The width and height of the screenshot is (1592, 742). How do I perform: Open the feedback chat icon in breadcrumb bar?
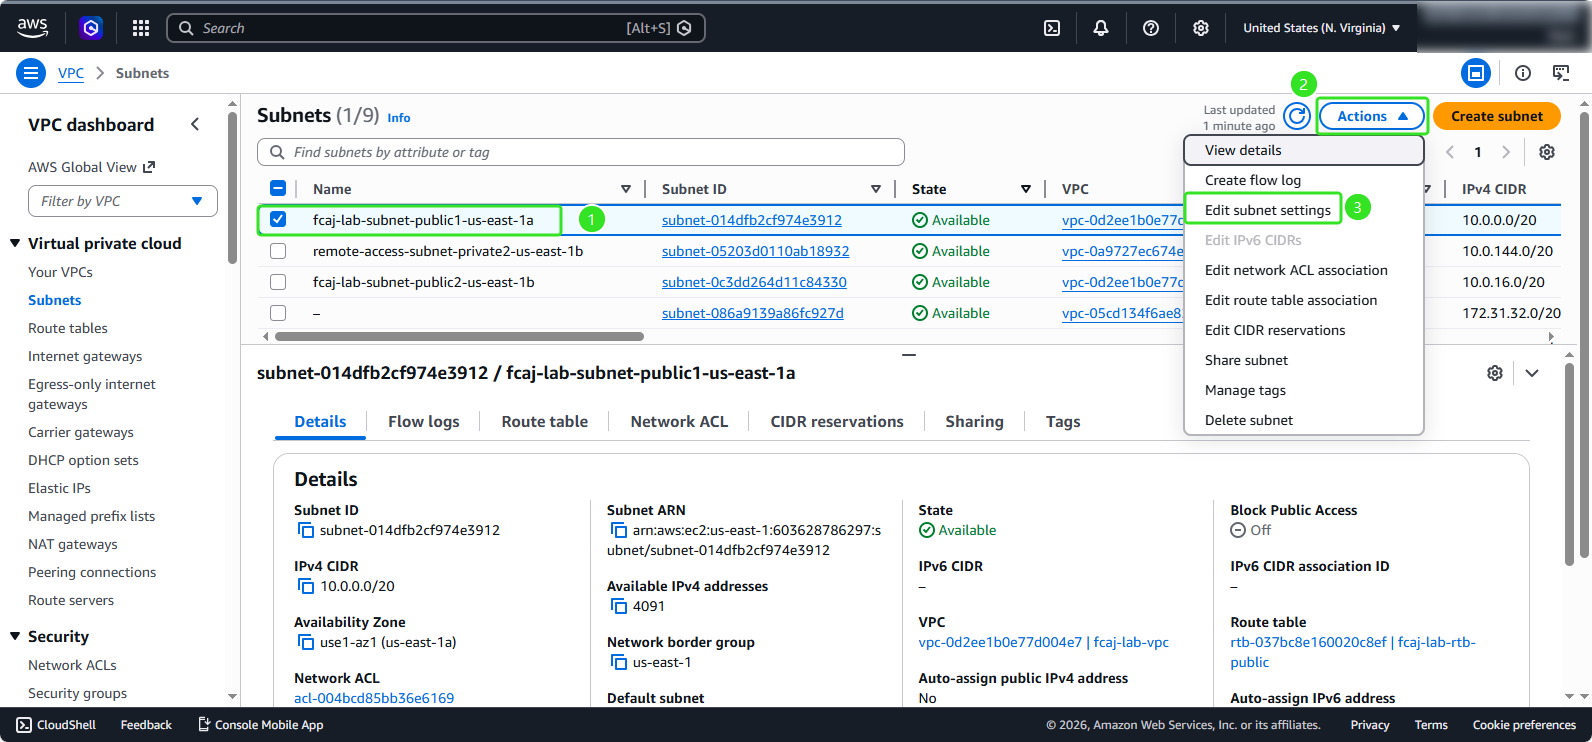point(1561,73)
